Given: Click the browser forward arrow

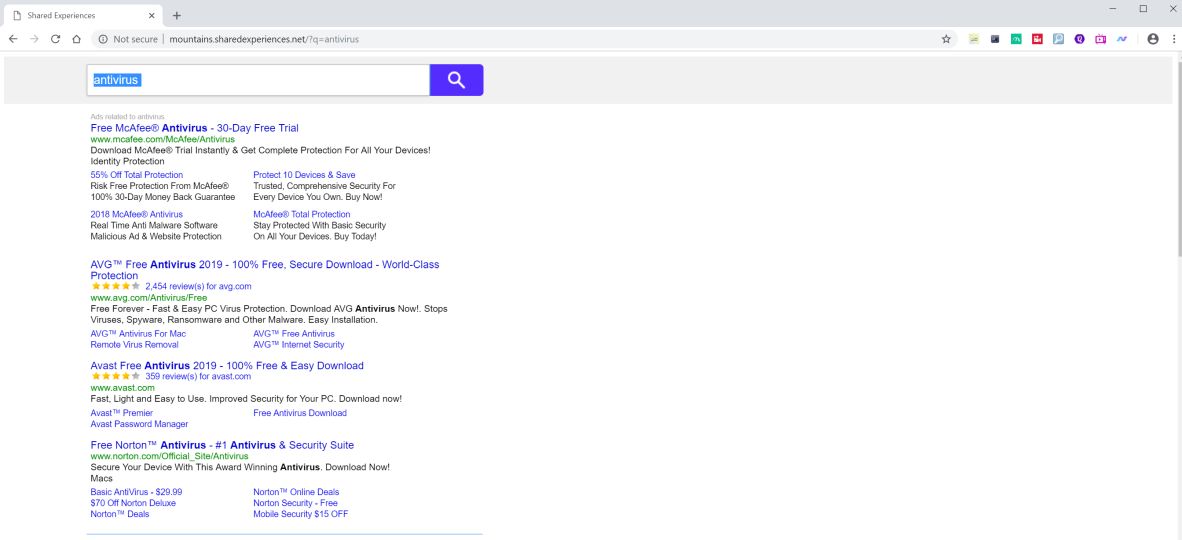Looking at the screenshot, I should (34, 39).
